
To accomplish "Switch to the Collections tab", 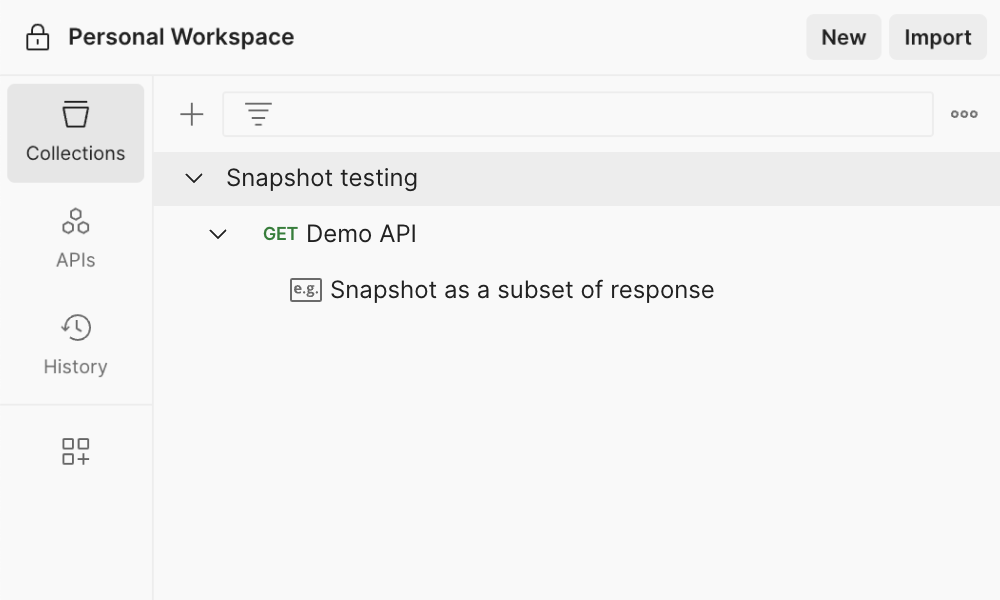I will [x=75, y=133].
